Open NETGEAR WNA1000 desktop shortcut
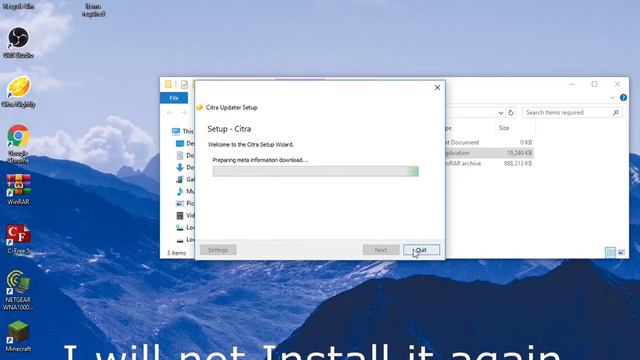The width and height of the screenshot is (640, 360). [18, 290]
